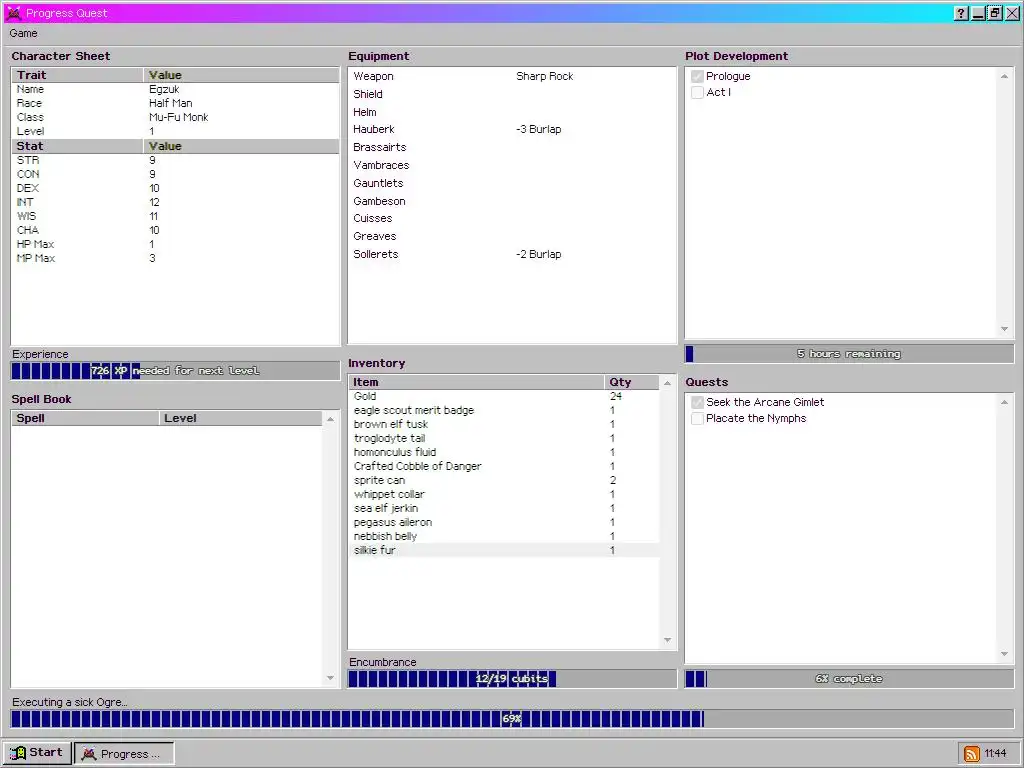Click up arrow in Quests list
1024x768 pixels.
pyautogui.click(x=1004, y=402)
